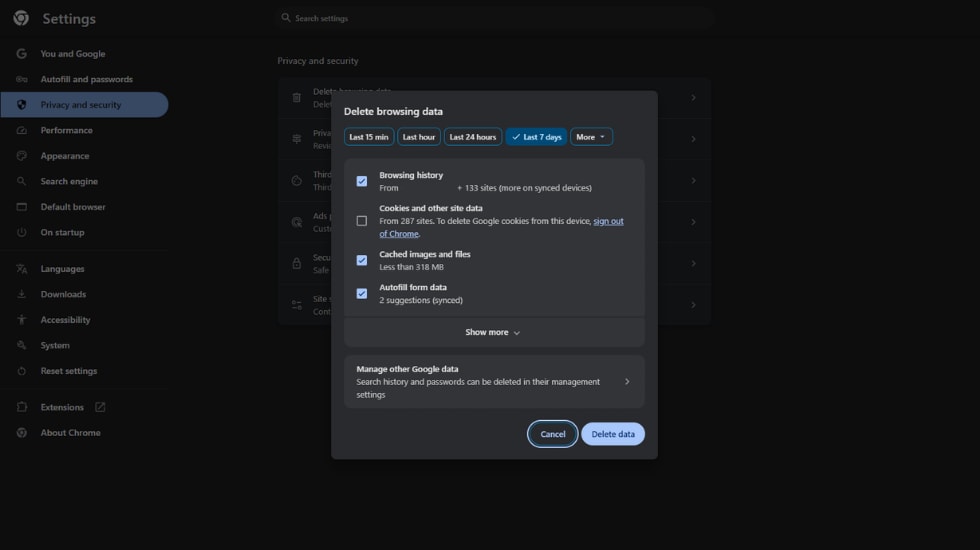Click the sliders icon in Site settings row

pos(297,305)
